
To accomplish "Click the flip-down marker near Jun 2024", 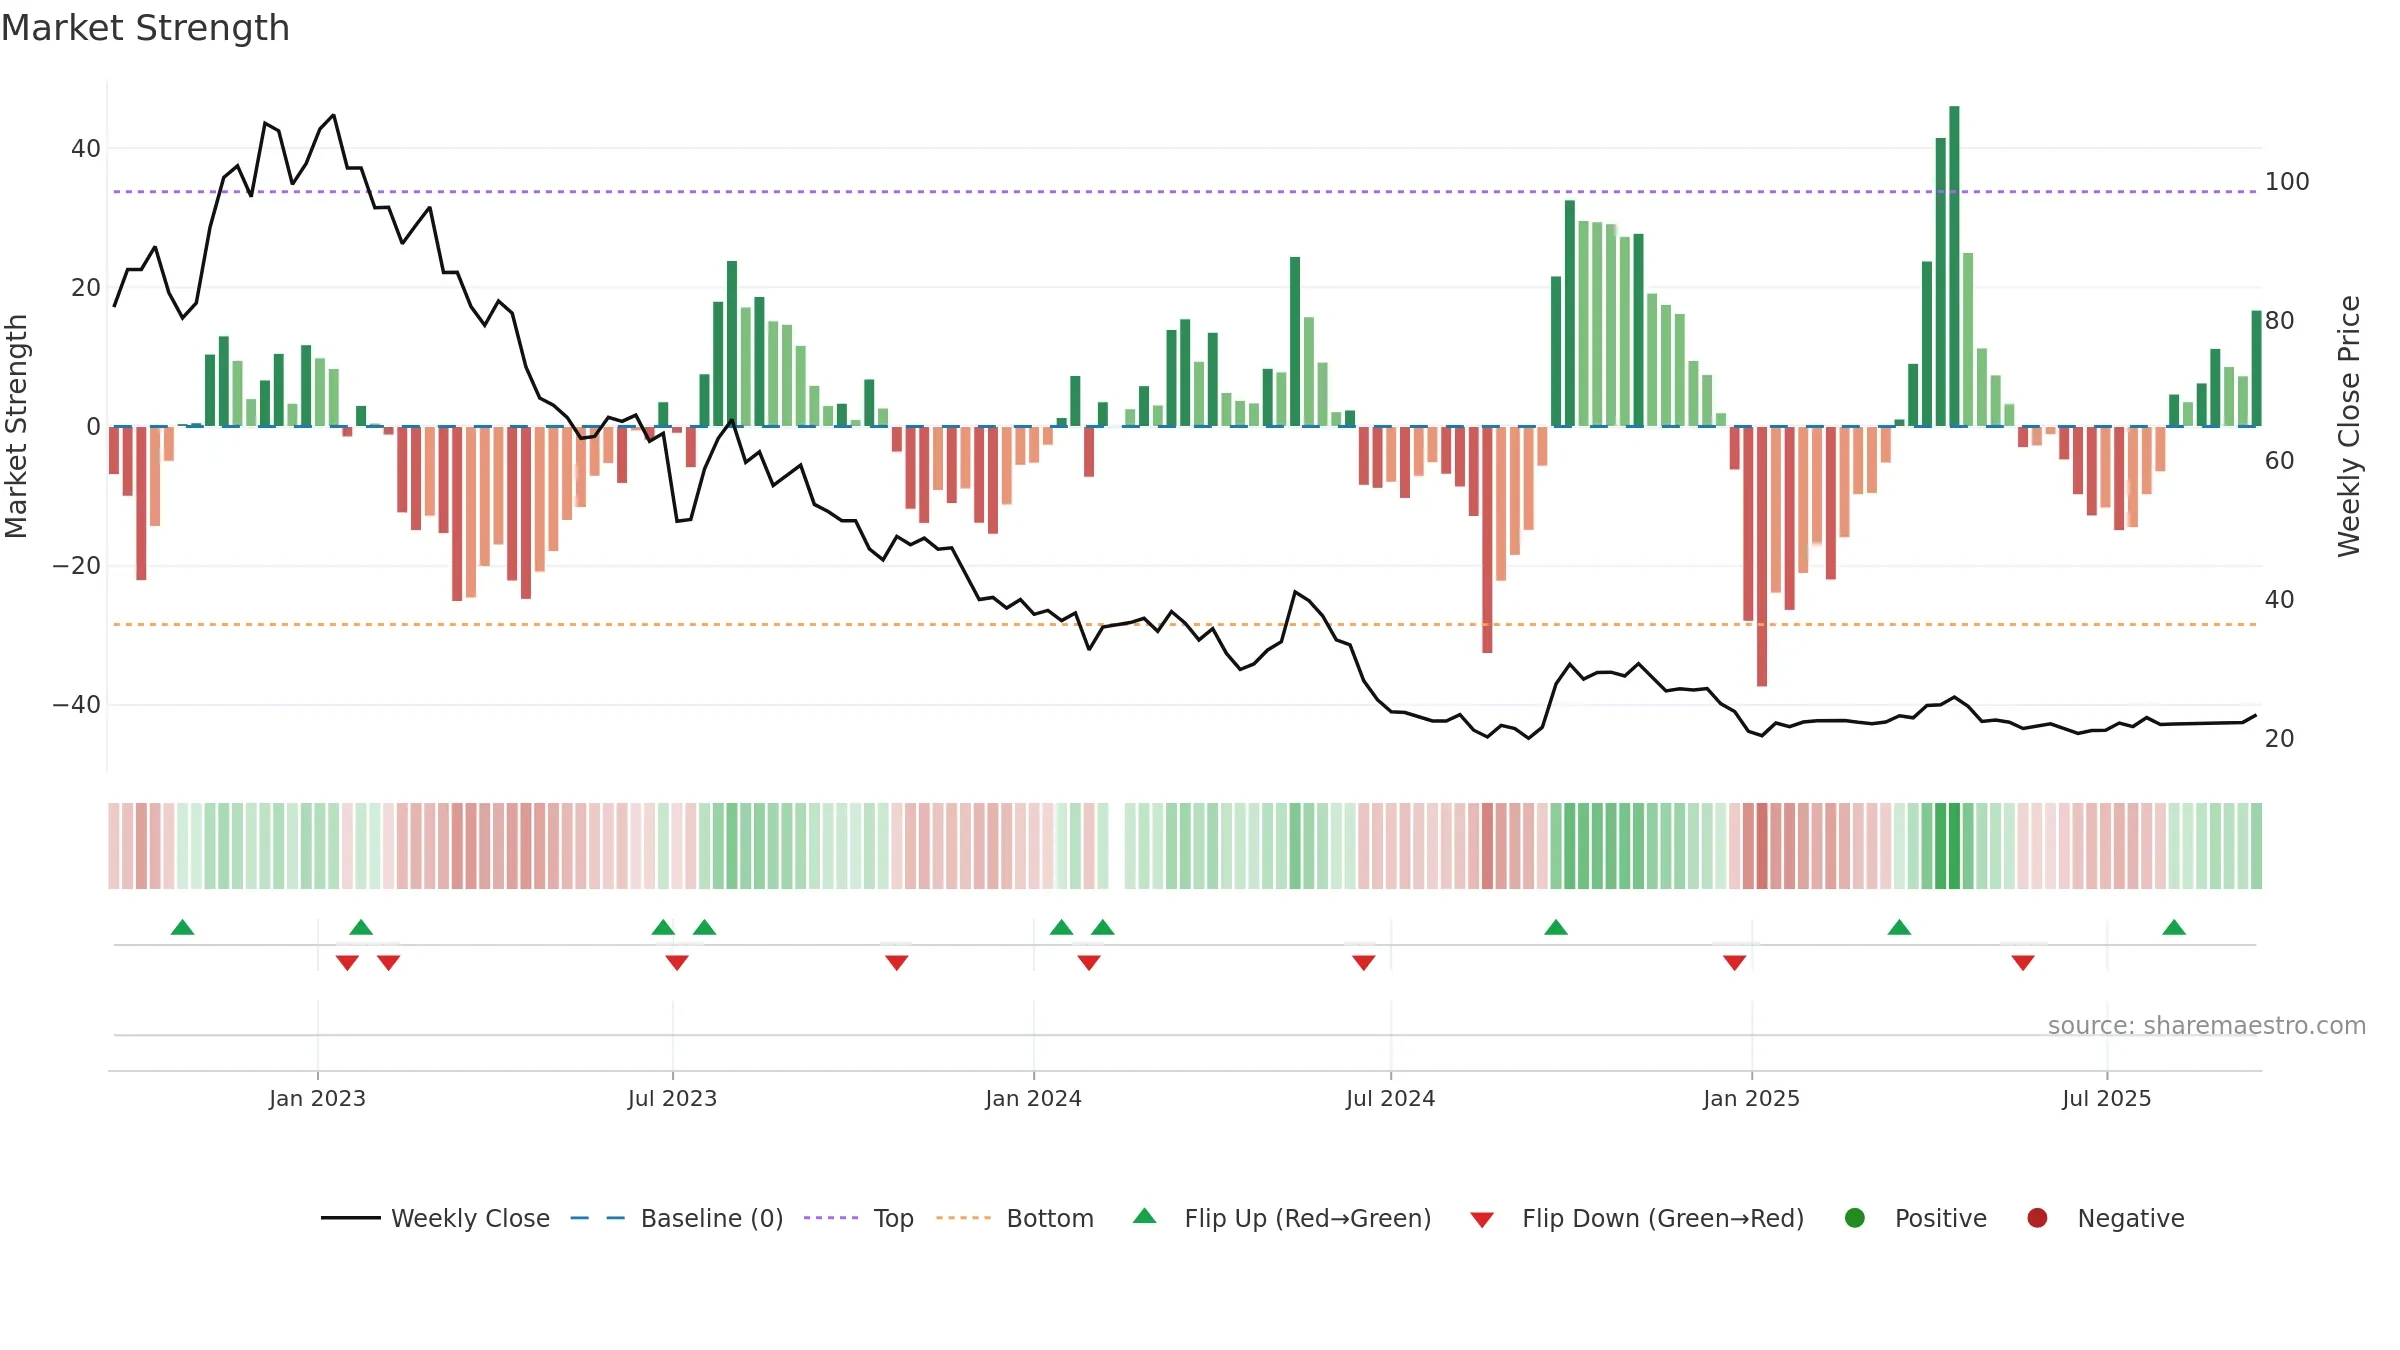I will (1364, 962).
